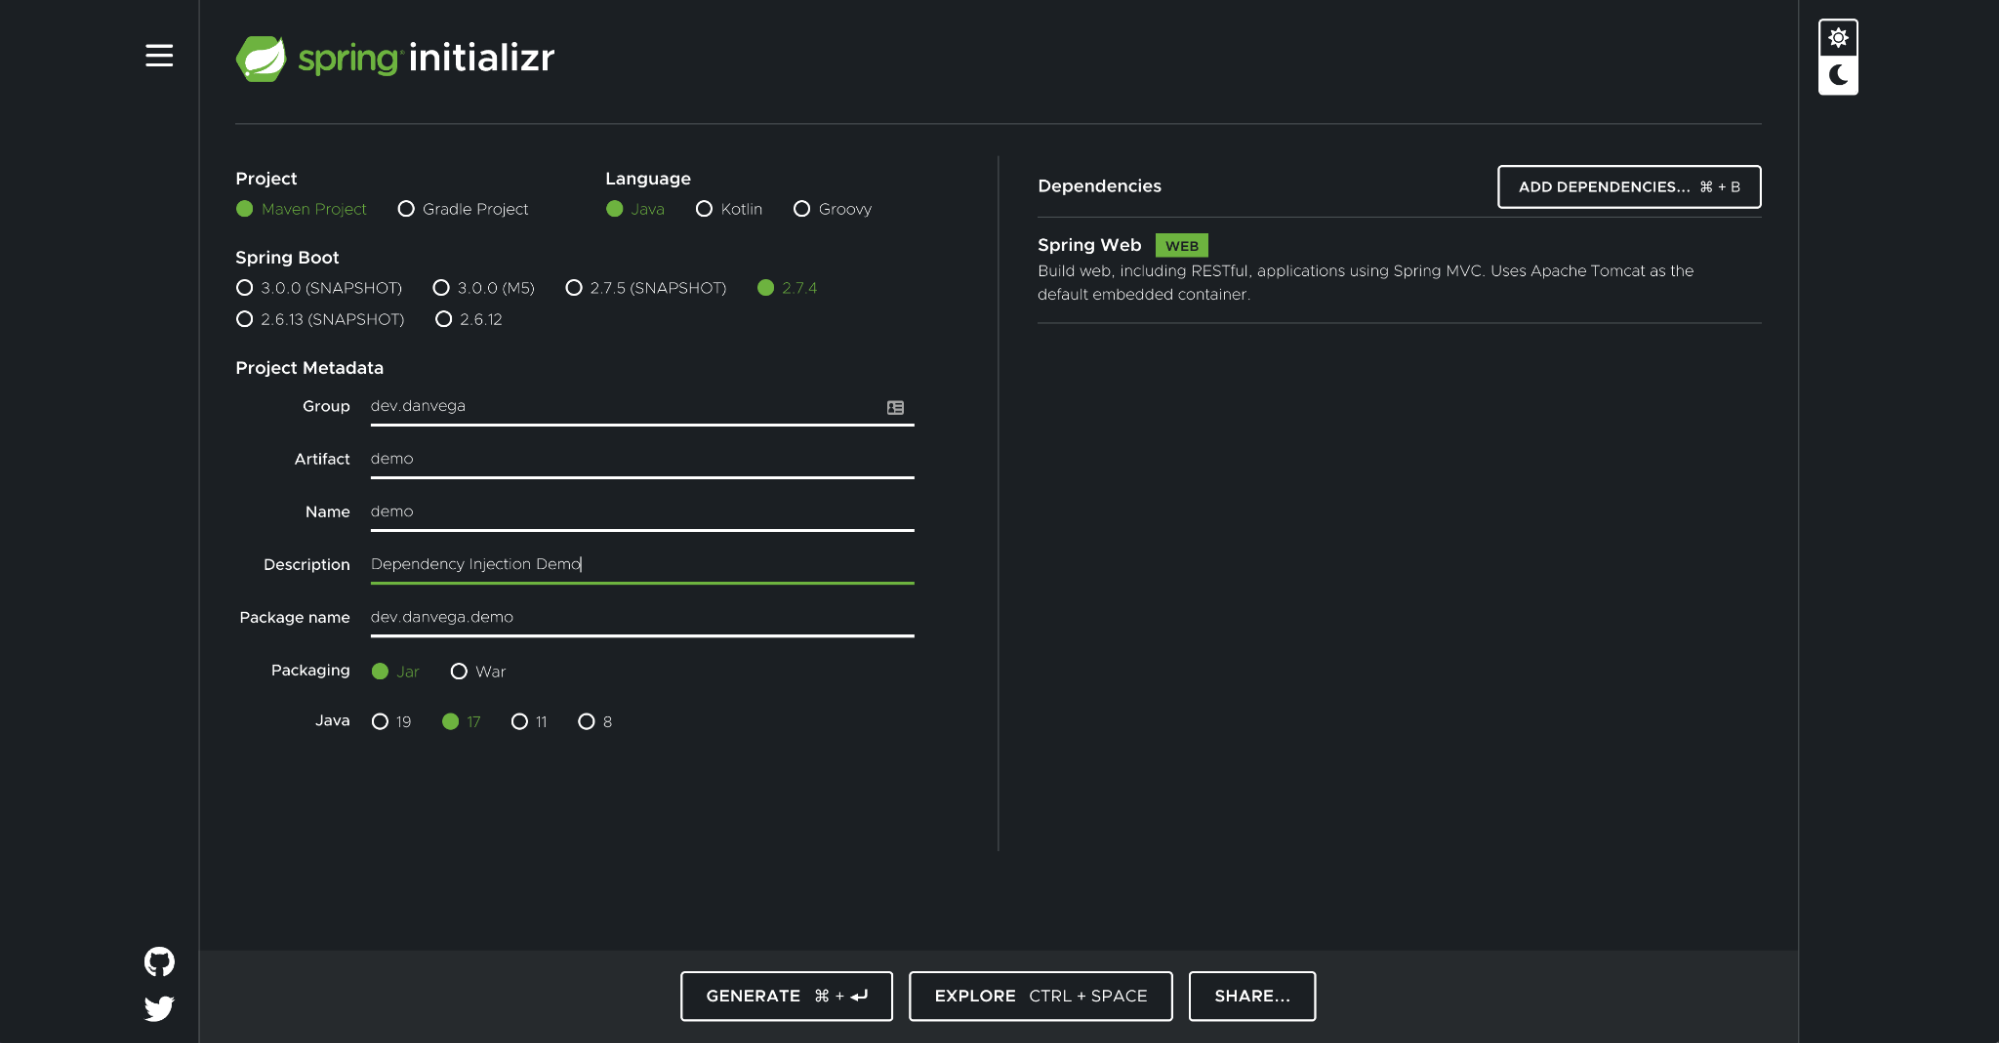The width and height of the screenshot is (1999, 1044).
Task: Click the Spring Boot section heading
Action: [x=287, y=258]
